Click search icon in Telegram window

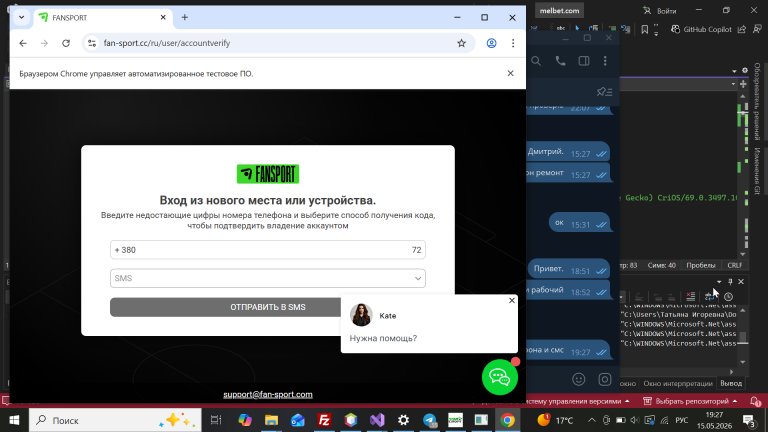[x=536, y=61]
